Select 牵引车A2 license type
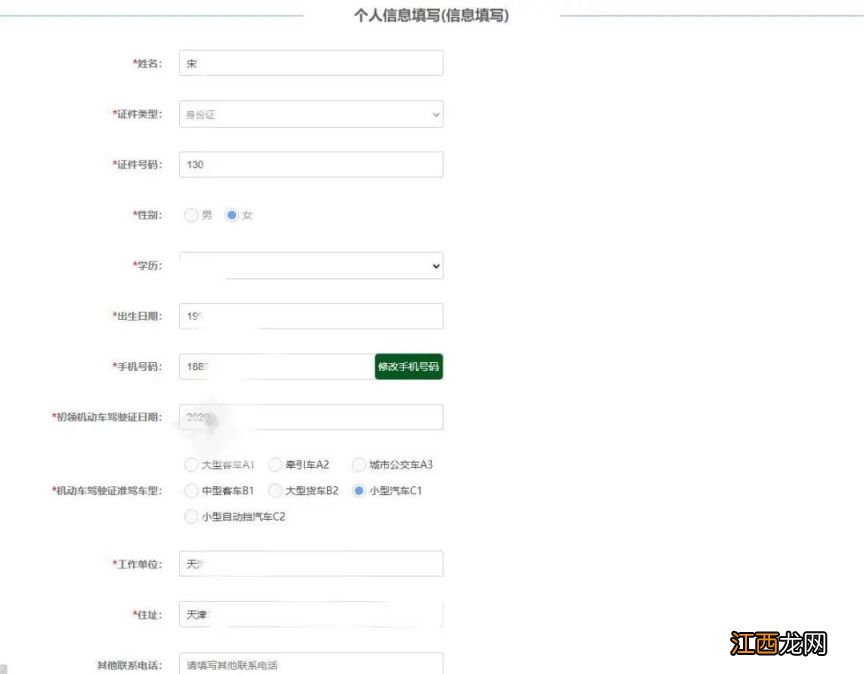Viewport: 864px width, 674px height. click(275, 464)
